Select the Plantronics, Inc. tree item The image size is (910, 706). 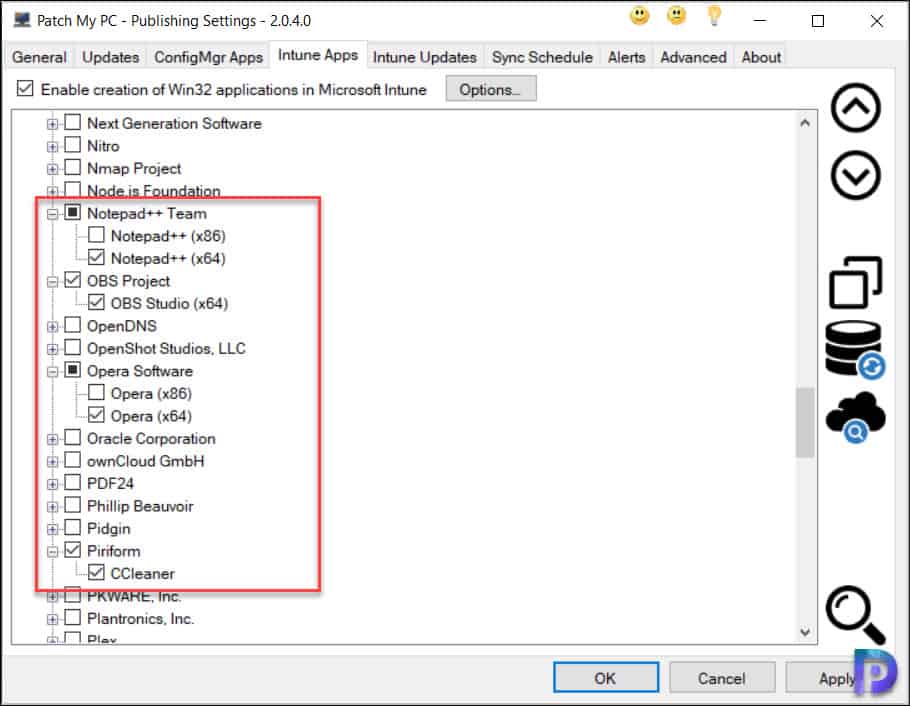140,618
